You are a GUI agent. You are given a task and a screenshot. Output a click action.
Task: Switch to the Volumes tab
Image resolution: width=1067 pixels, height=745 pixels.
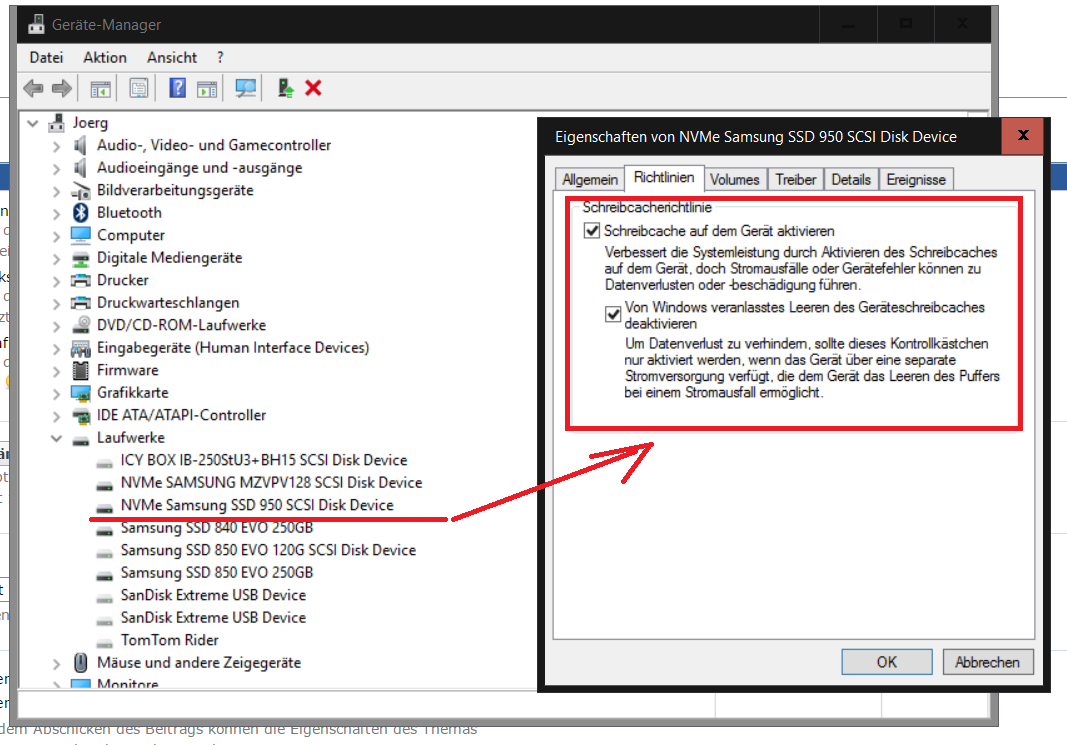734,180
